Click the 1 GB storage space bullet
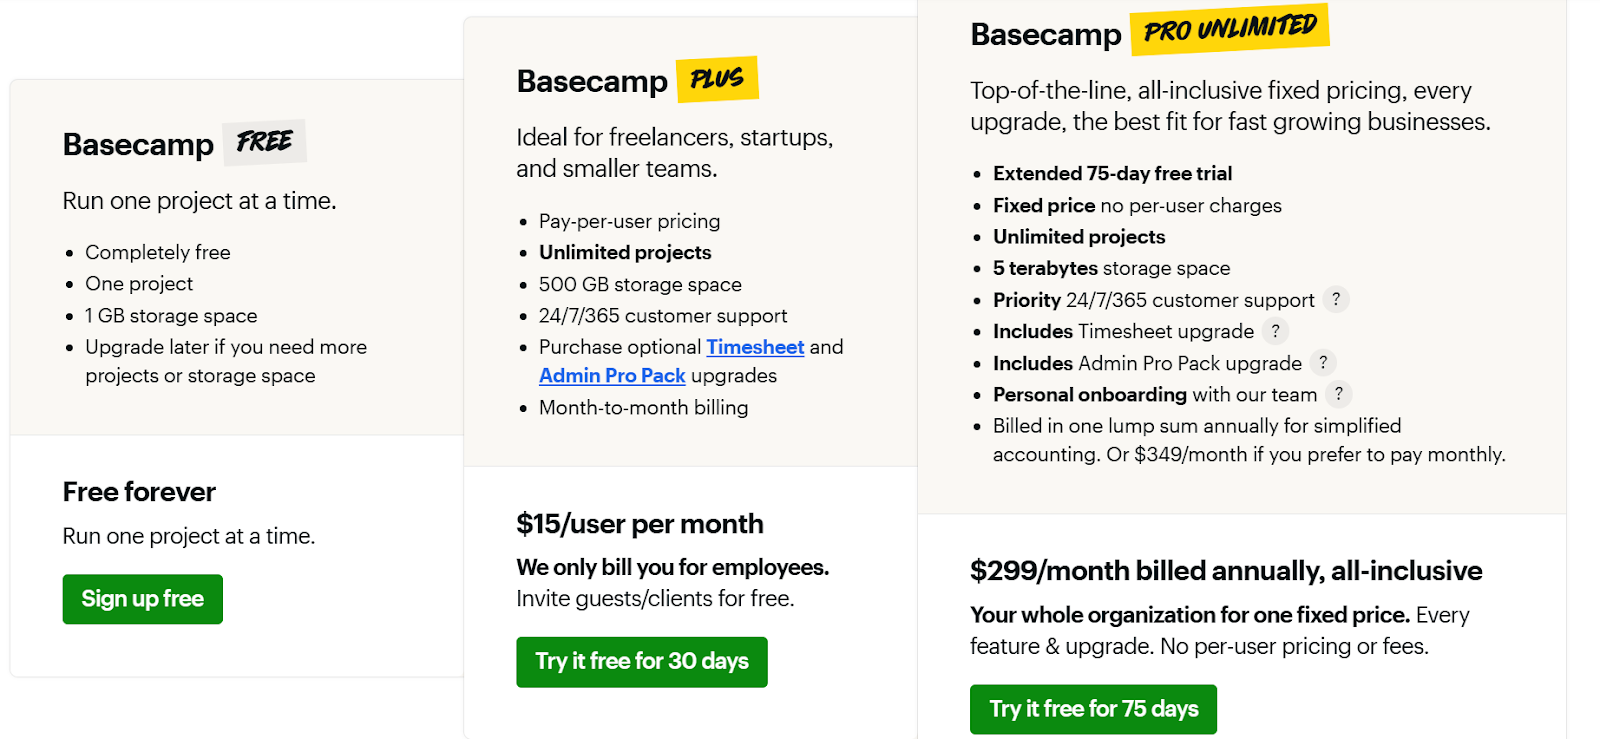The width and height of the screenshot is (1600, 739). click(171, 316)
